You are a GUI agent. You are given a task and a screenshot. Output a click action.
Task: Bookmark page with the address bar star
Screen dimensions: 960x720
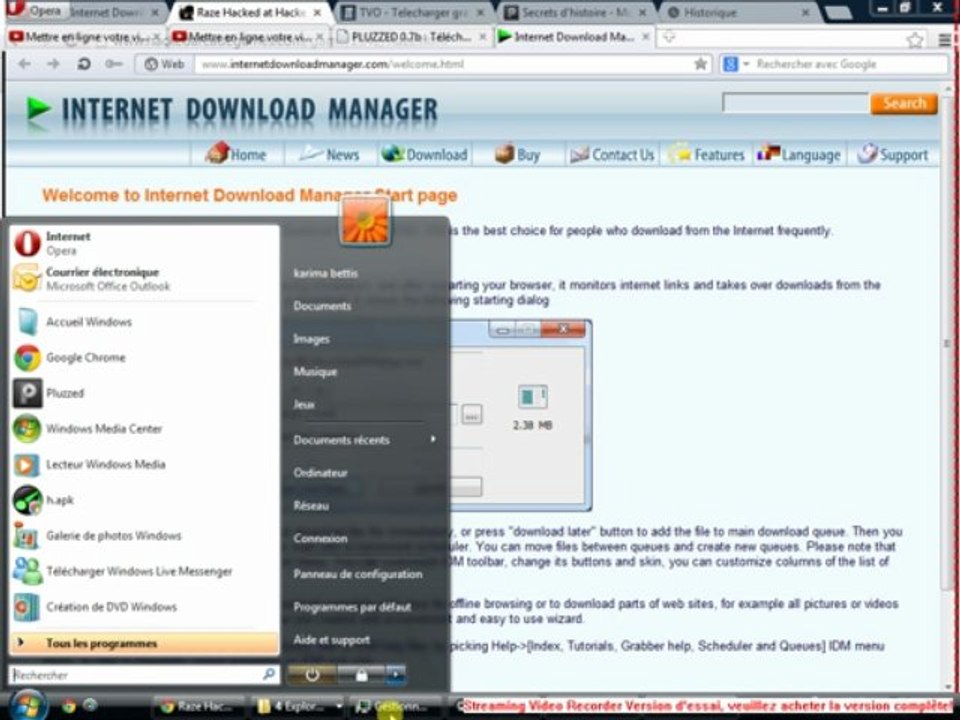(700, 64)
